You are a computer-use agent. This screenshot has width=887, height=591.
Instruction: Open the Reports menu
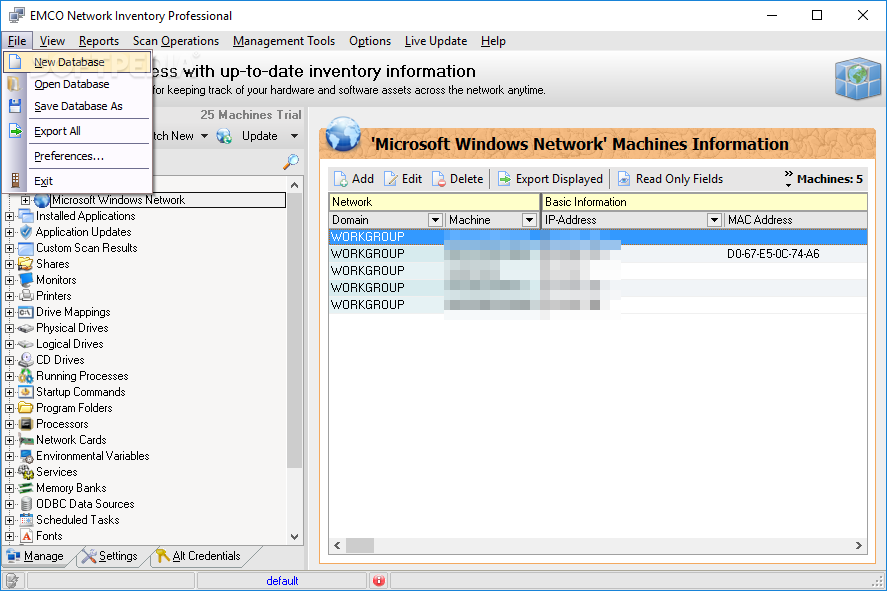[x=99, y=41]
